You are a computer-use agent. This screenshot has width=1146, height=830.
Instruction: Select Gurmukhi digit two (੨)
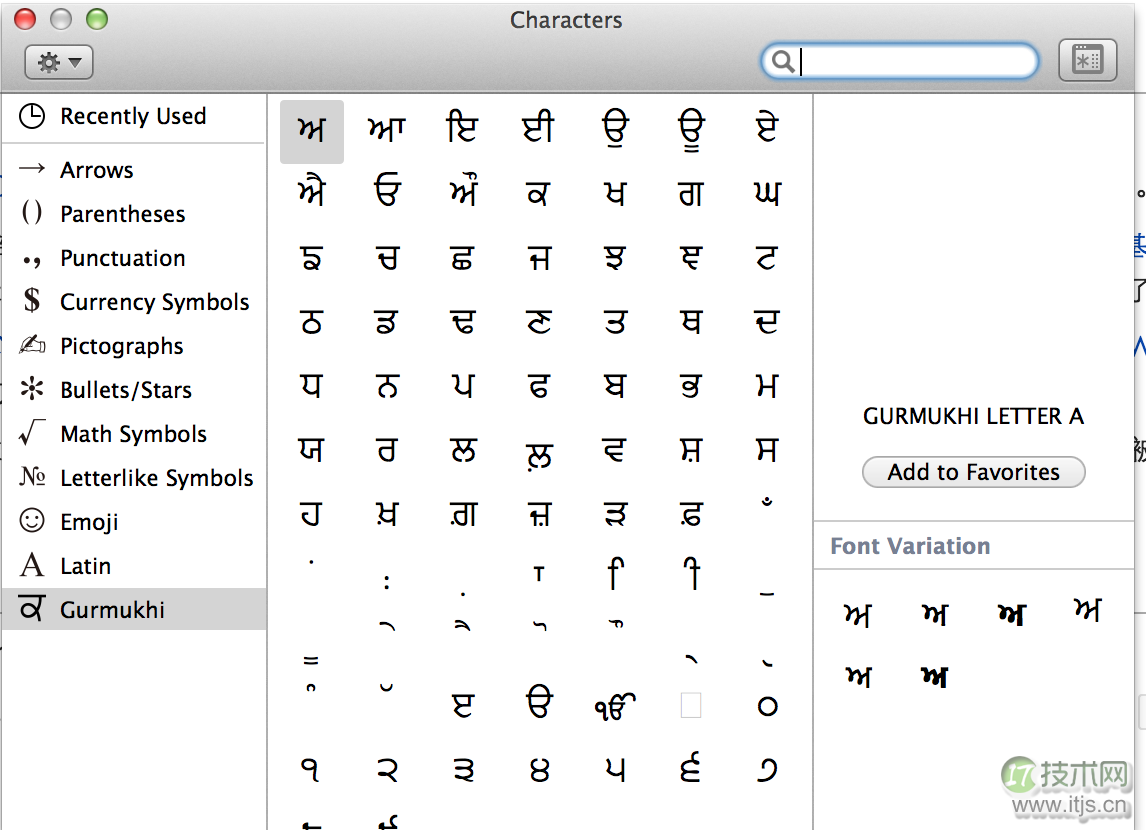coord(387,770)
